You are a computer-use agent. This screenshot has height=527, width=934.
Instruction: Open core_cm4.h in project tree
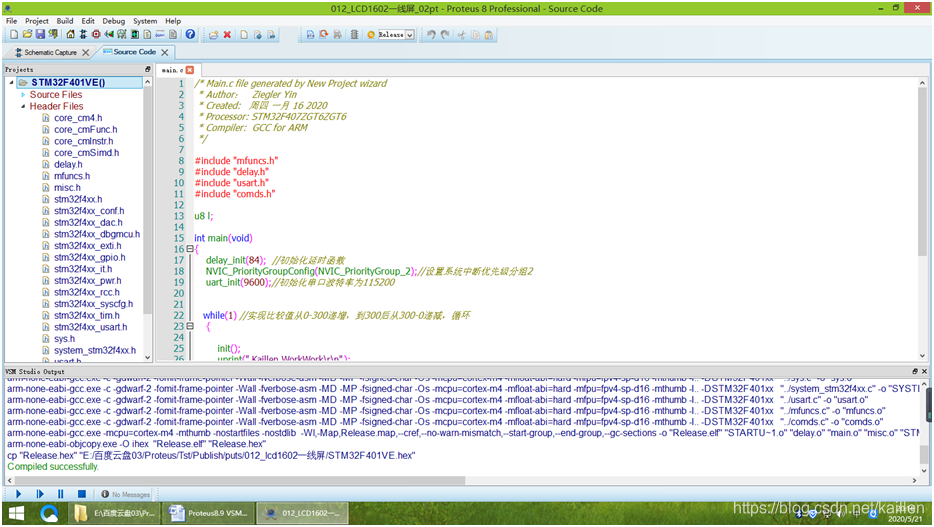coord(78,118)
